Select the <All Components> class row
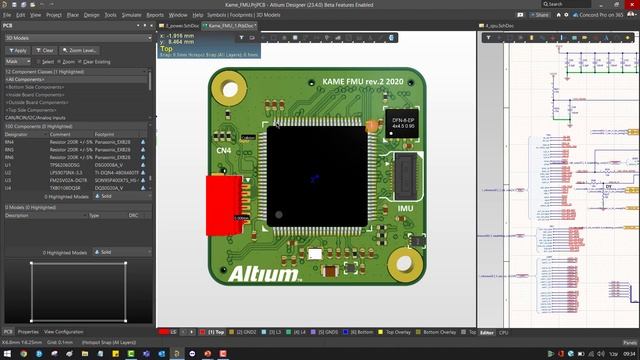 coord(76,79)
